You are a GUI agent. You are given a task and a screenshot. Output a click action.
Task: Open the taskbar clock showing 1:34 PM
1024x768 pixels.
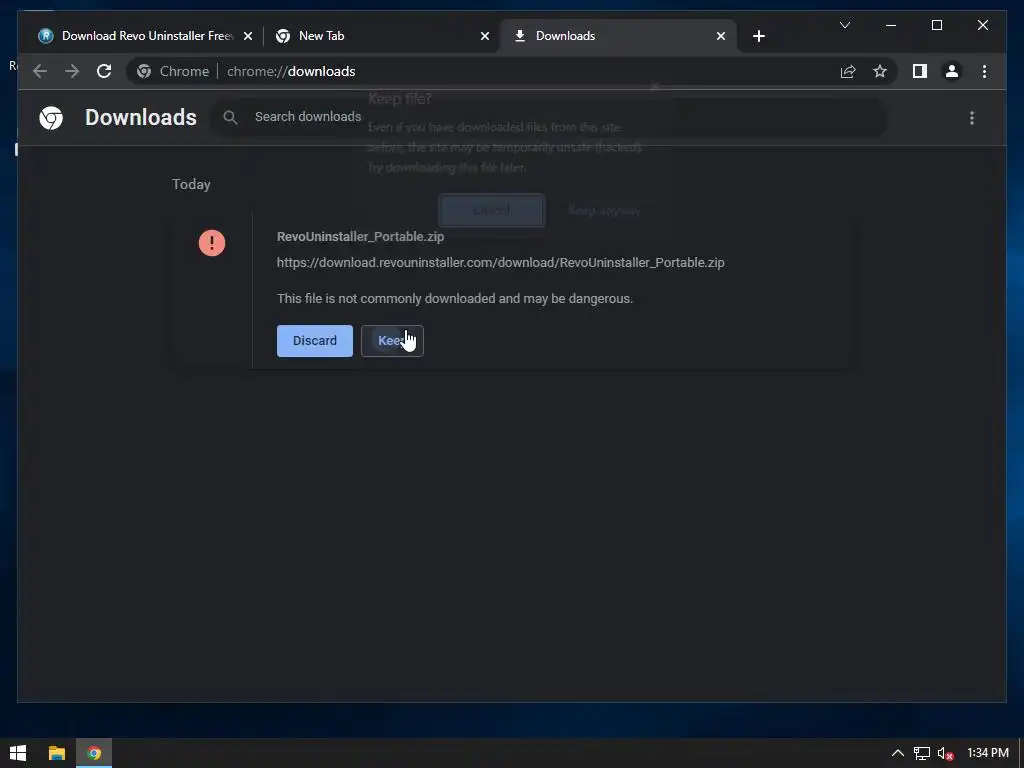click(x=987, y=753)
